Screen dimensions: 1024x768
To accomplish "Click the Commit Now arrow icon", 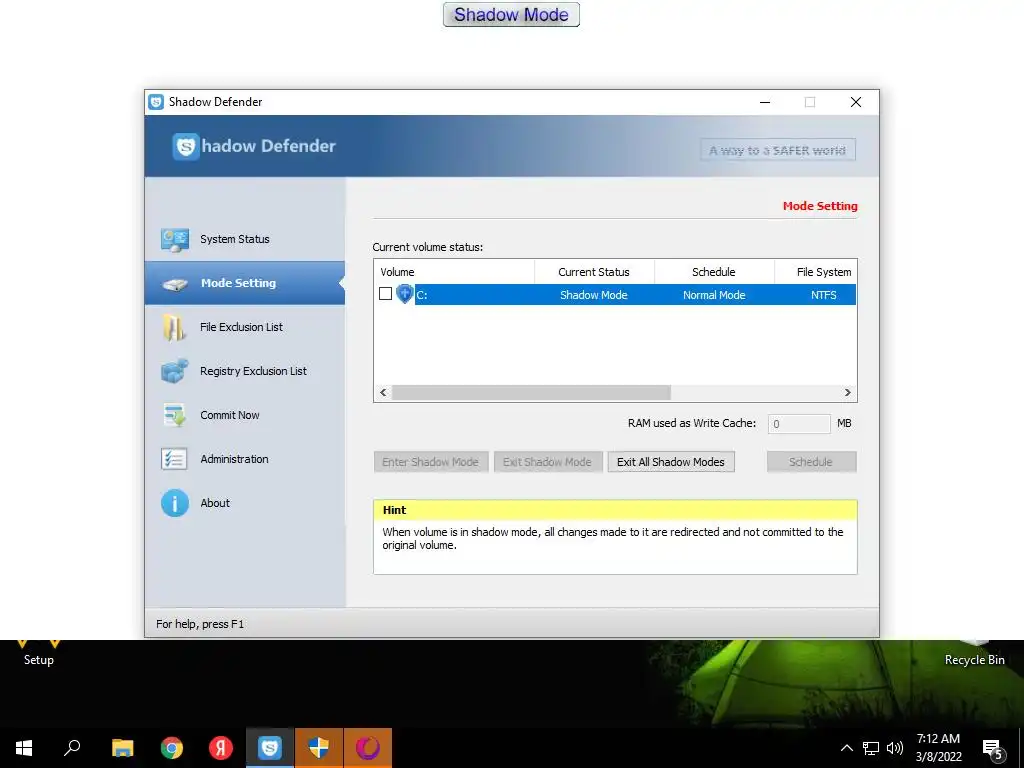I will click(174, 415).
